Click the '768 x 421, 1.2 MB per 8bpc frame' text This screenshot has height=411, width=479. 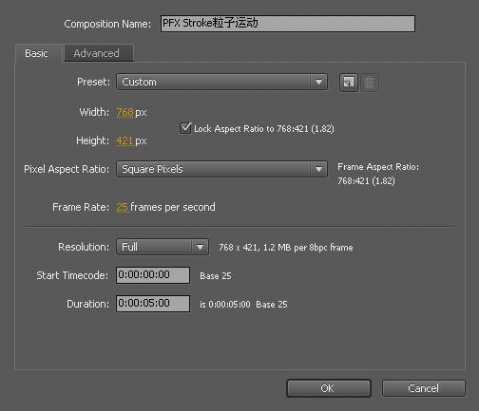tap(286, 248)
